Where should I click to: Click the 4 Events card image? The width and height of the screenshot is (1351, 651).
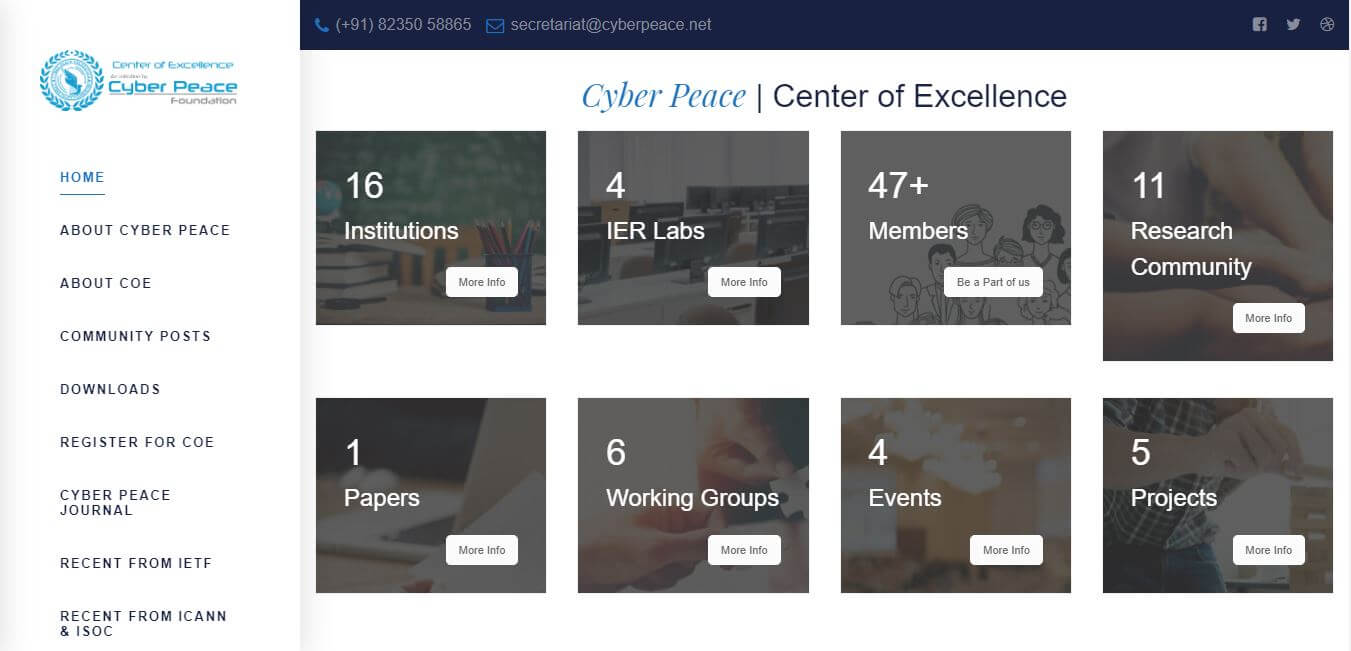[x=956, y=496]
